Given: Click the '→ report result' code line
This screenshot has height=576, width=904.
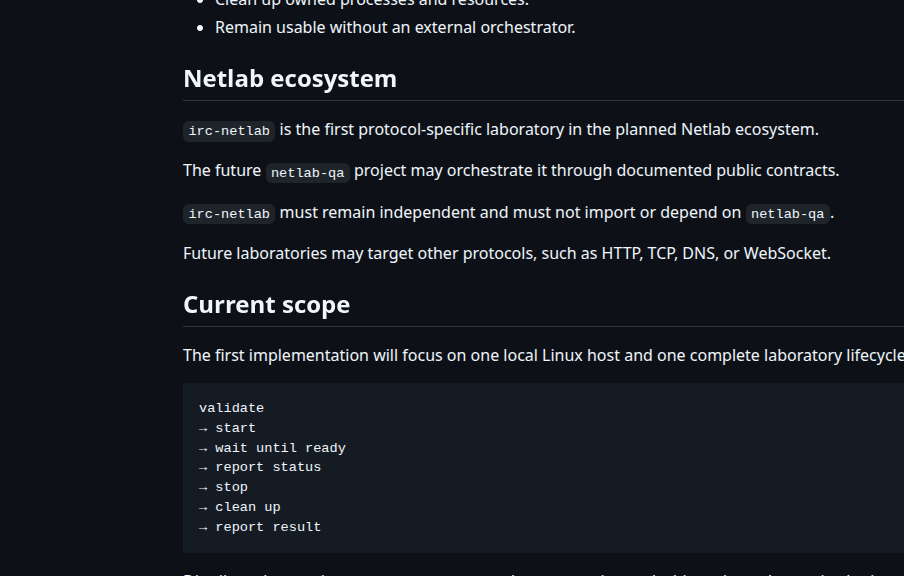Looking at the screenshot, I should (x=260, y=527).
